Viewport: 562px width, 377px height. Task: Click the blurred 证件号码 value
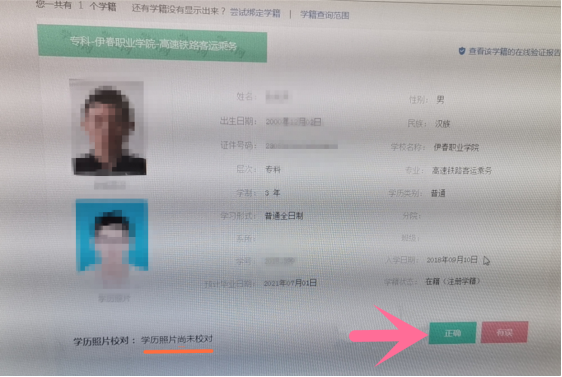(301, 146)
